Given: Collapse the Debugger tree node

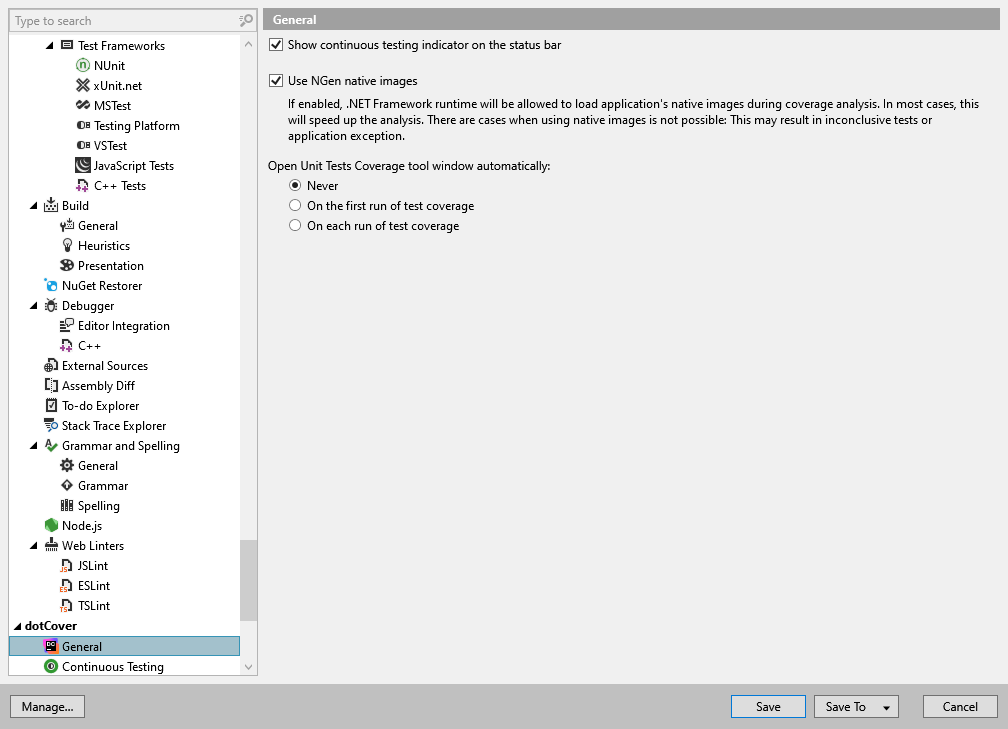Looking at the screenshot, I should (33, 306).
